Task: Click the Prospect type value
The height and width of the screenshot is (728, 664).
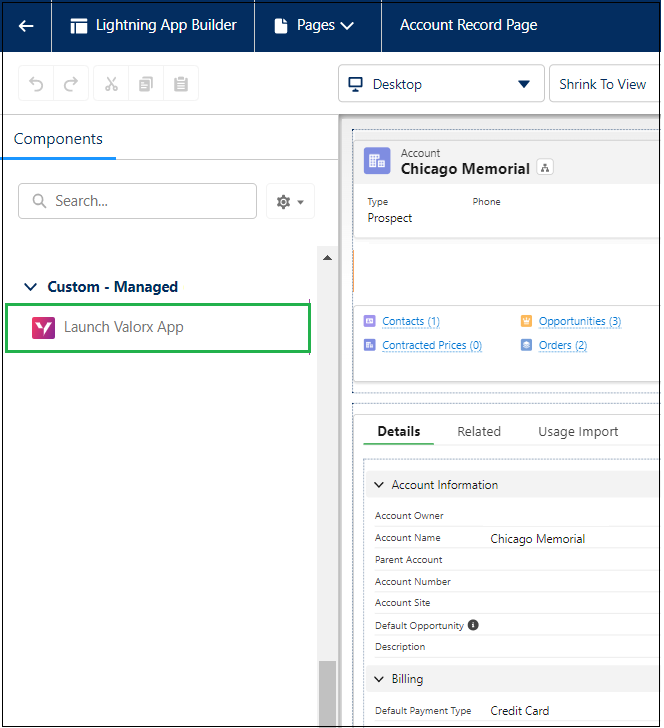Action: coord(390,218)
